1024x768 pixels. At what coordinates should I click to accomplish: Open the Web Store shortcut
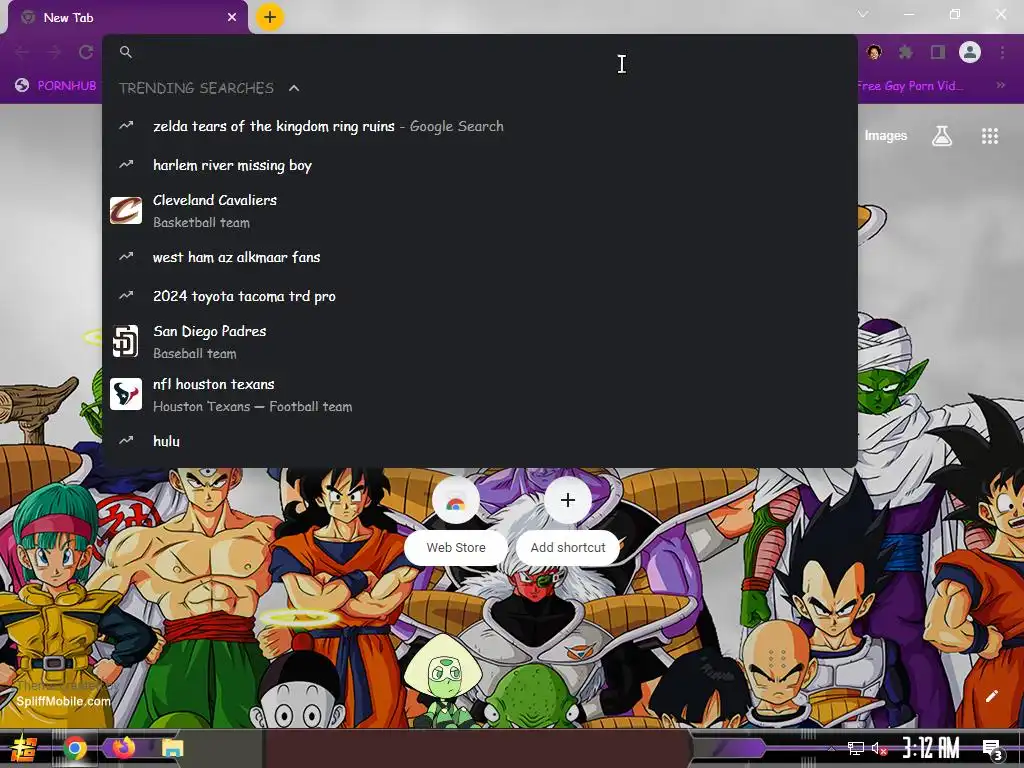(x=456, y=519)
